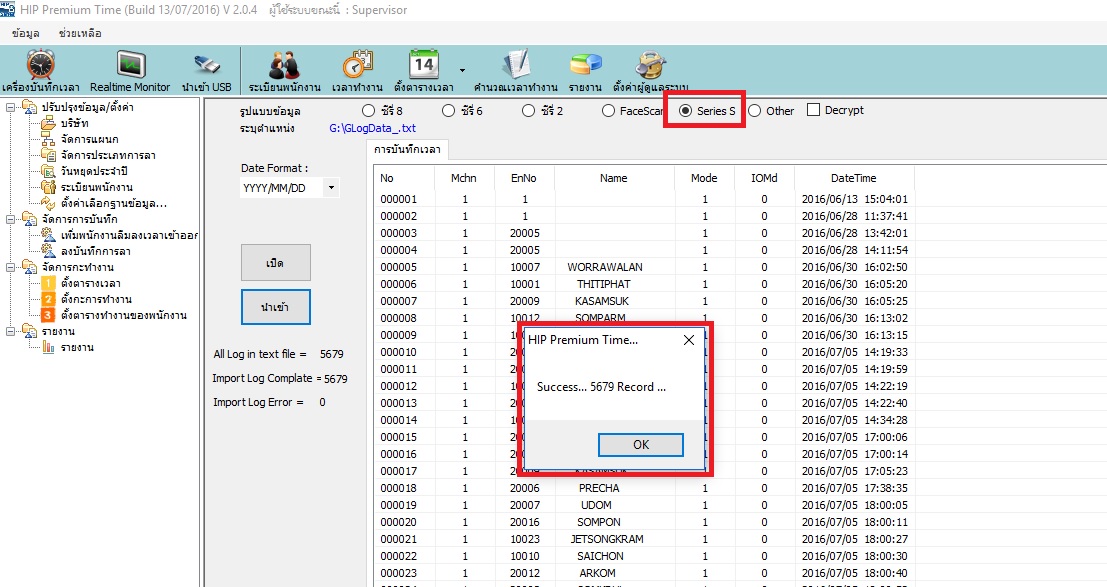Select จัดการการบันทึก folder in tree
Viewport: 1107px width, 587px height.
point(79,219)
